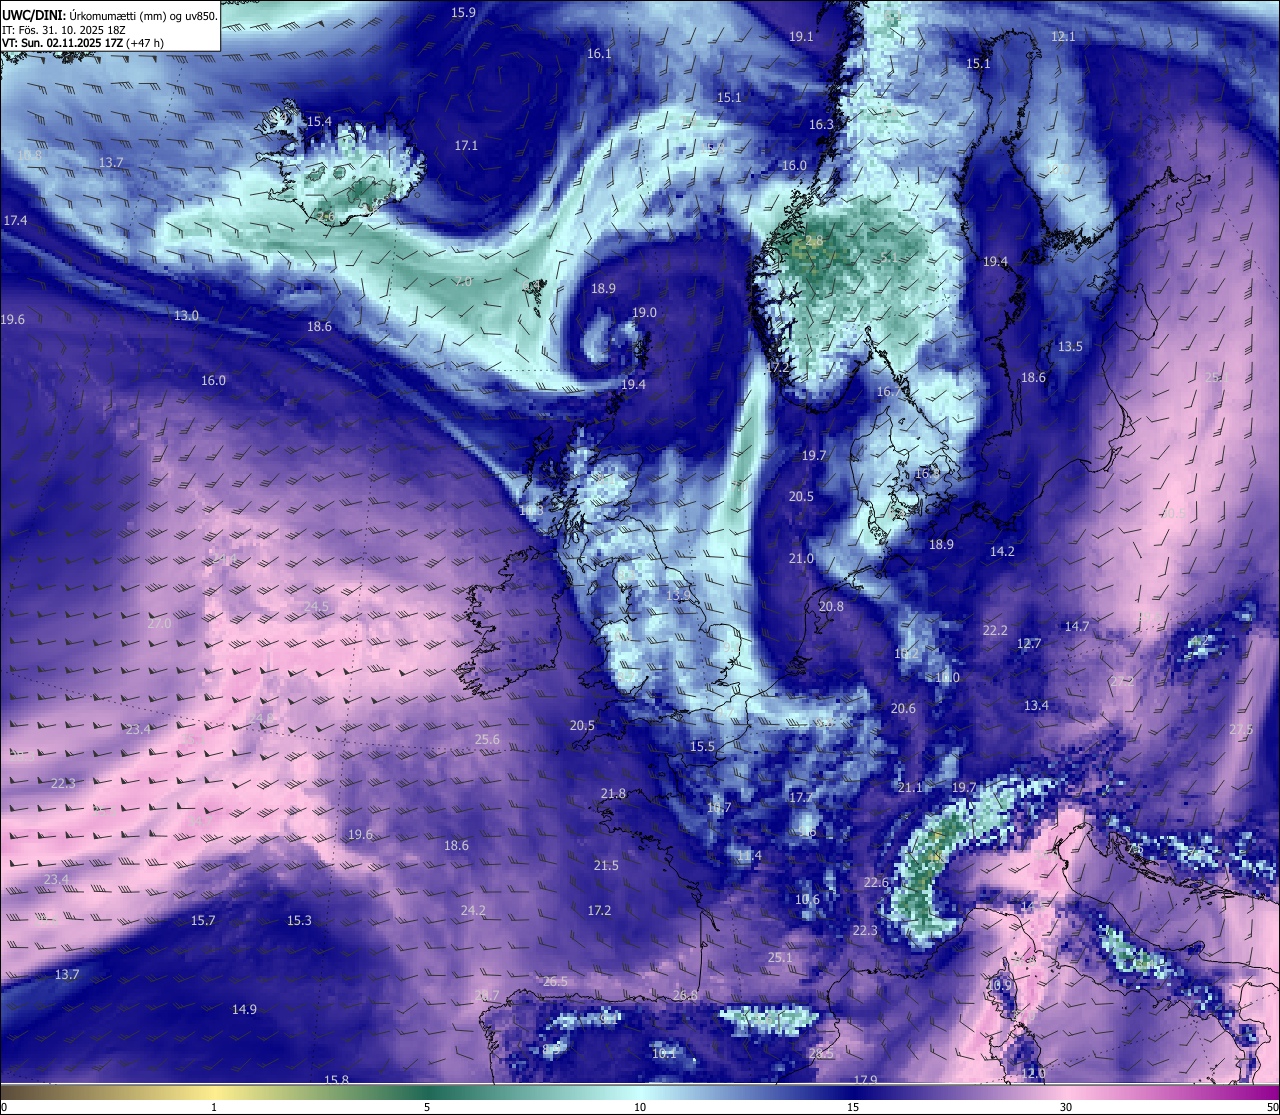Click the 1 label on the colour scale

click(214, 1107)
